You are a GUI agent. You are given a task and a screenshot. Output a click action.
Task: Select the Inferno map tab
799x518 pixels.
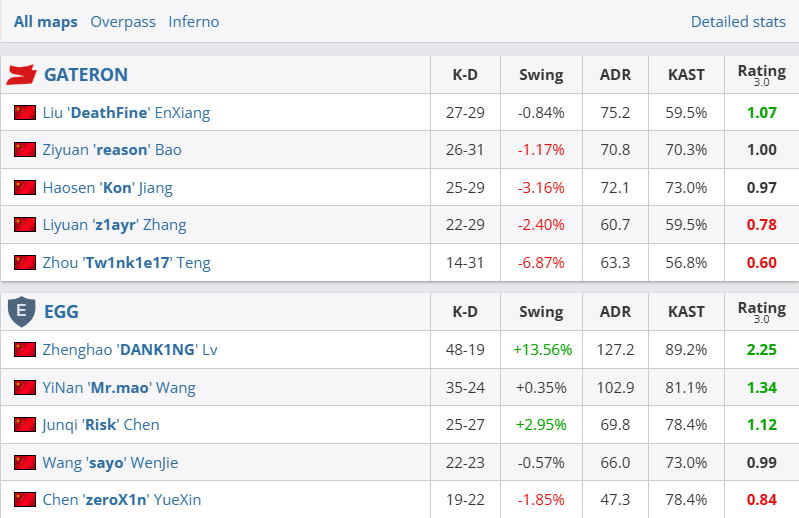(194, 21)
